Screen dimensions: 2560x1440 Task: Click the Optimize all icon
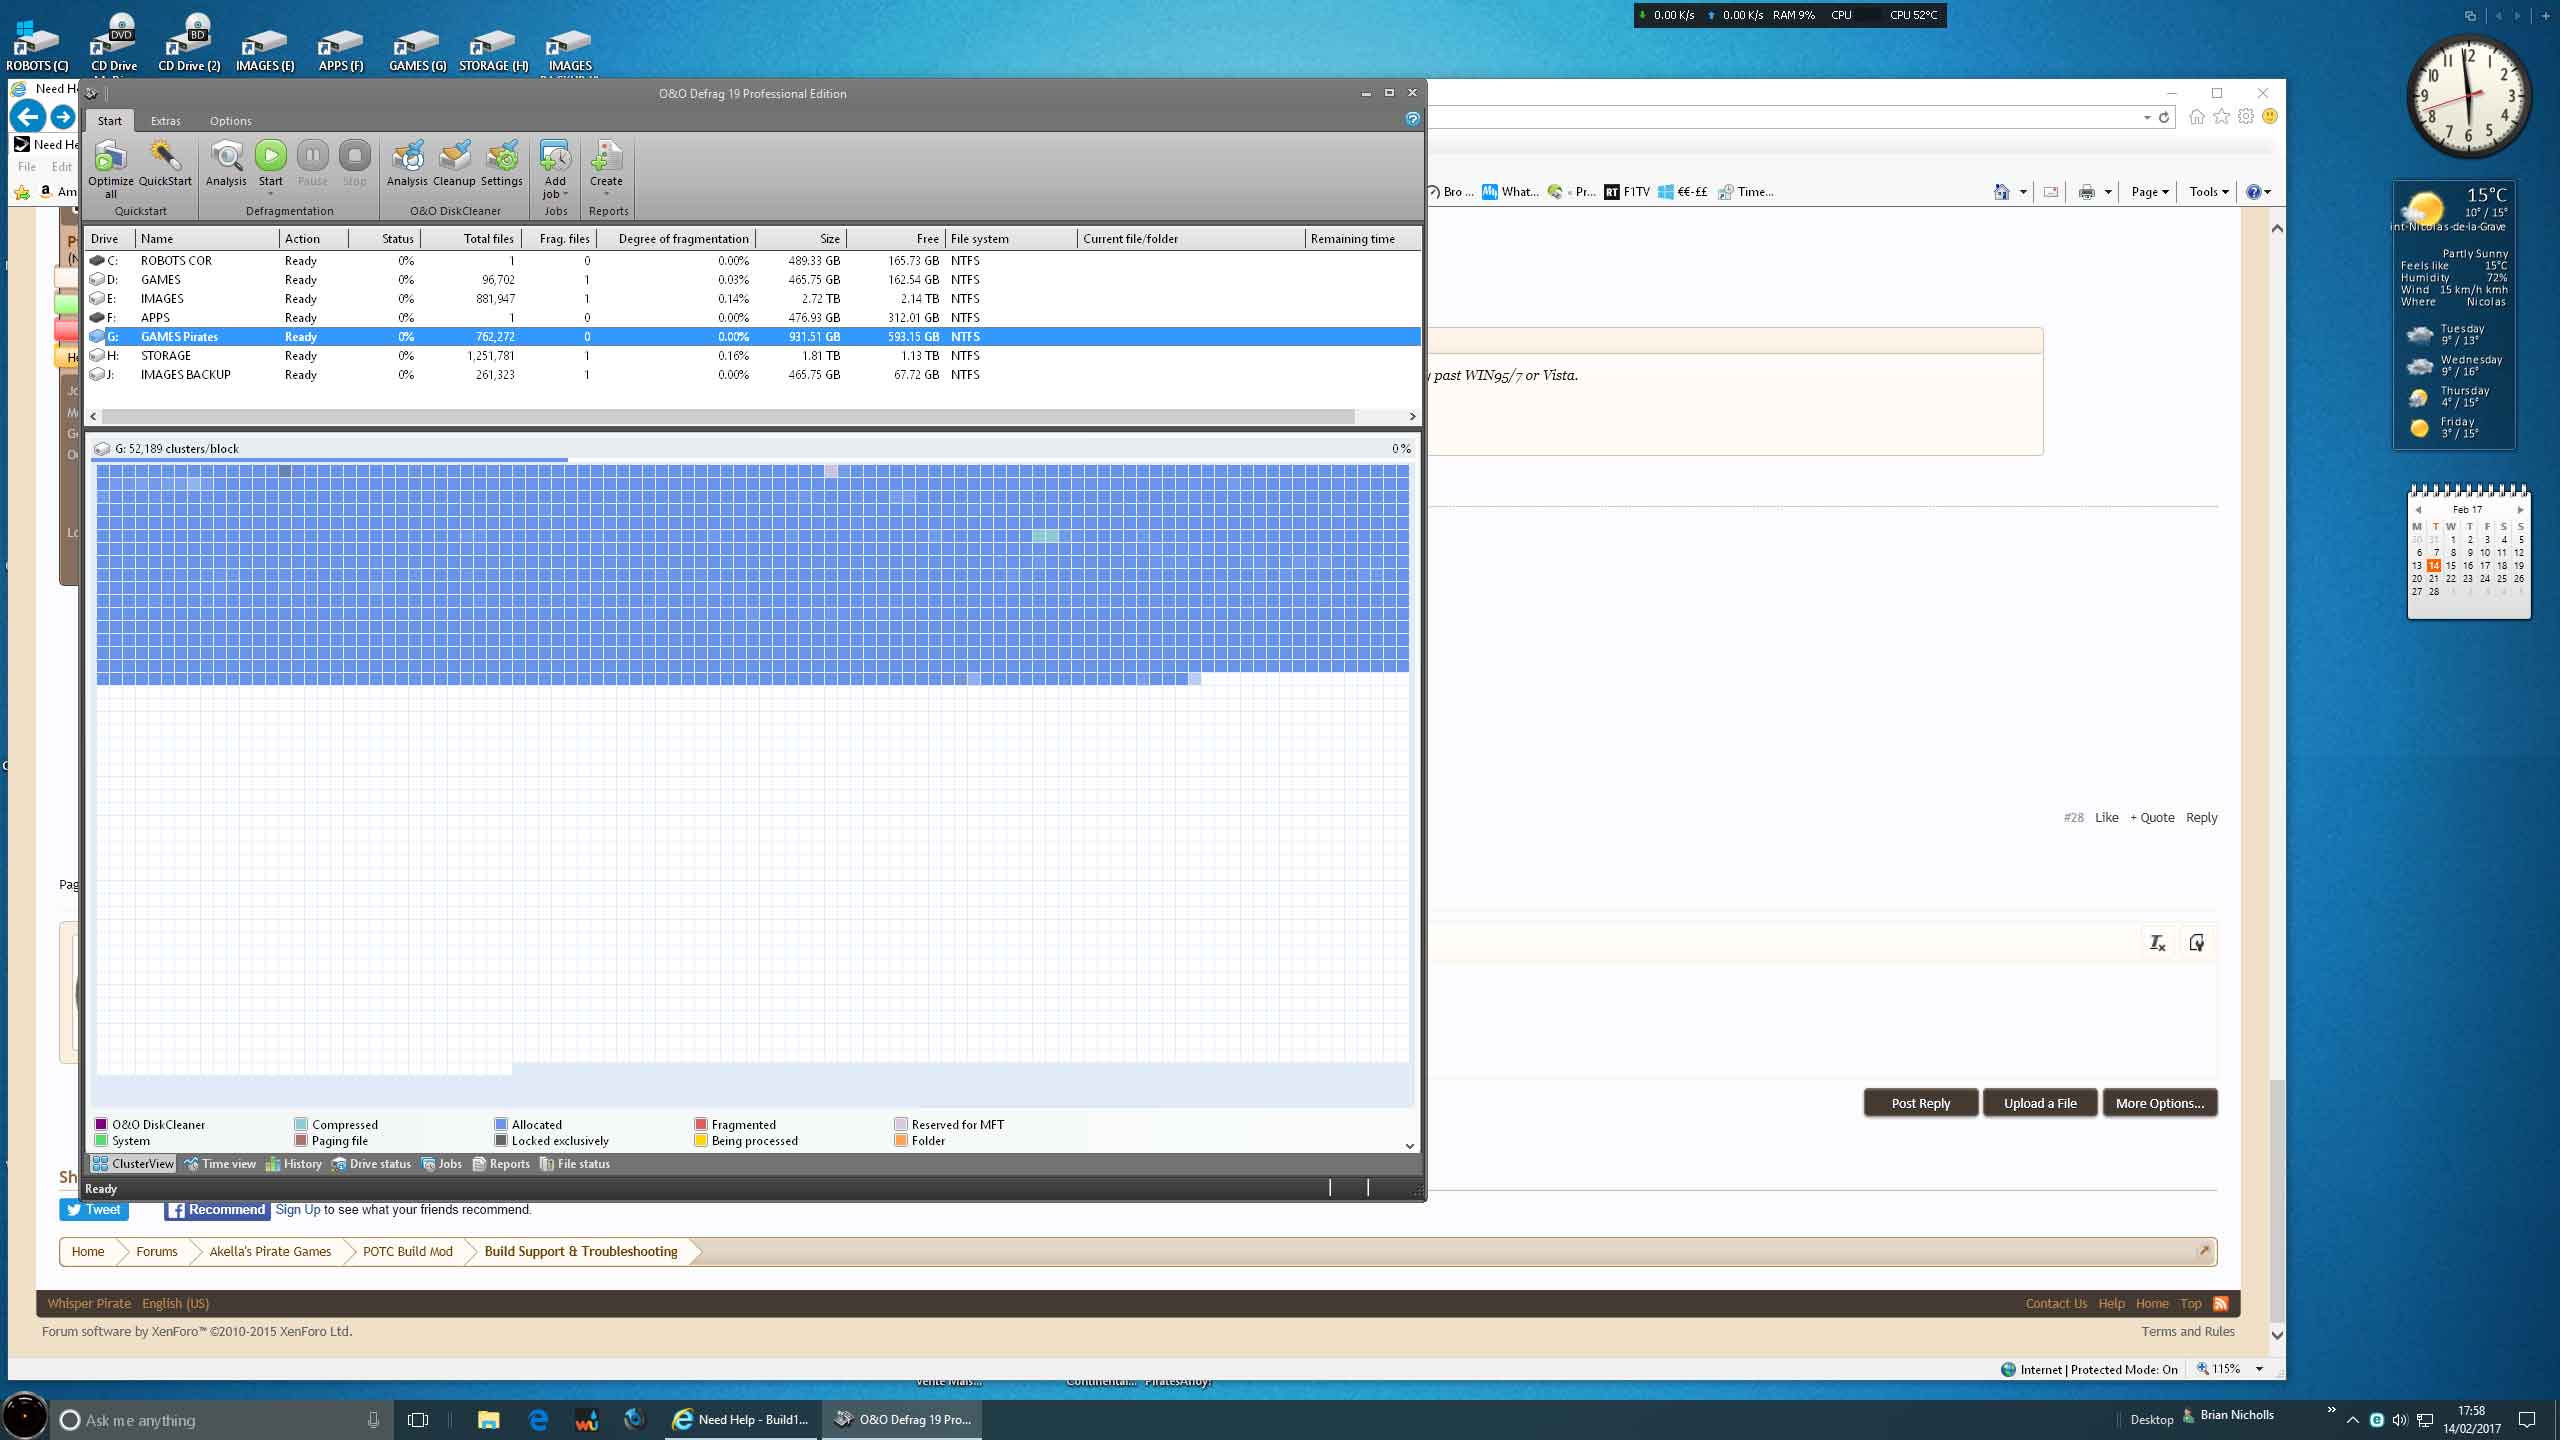111,157
